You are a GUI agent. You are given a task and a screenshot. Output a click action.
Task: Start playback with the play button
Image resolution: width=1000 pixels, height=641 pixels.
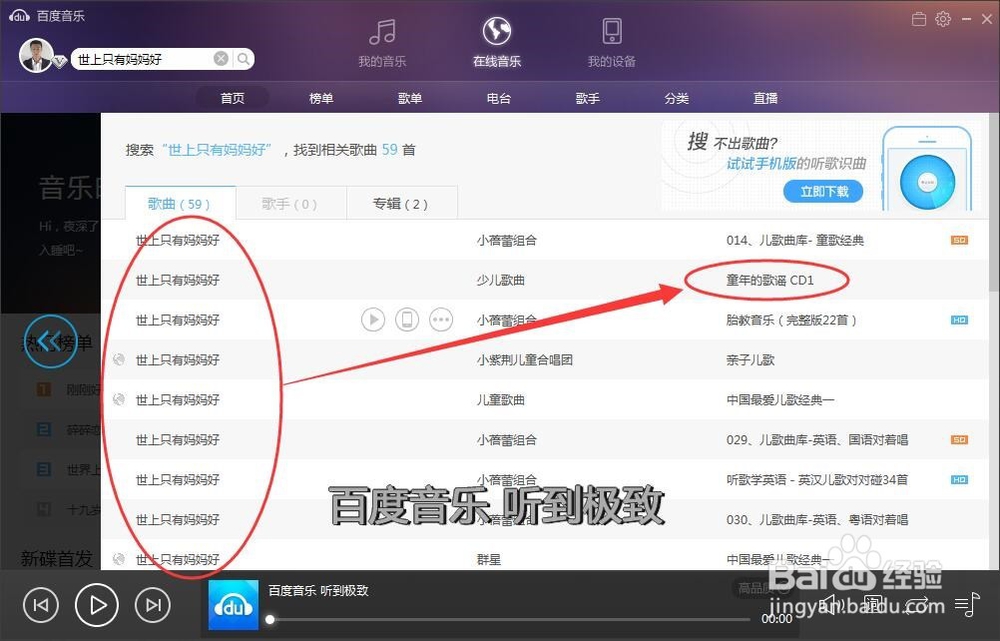[97, 605]
